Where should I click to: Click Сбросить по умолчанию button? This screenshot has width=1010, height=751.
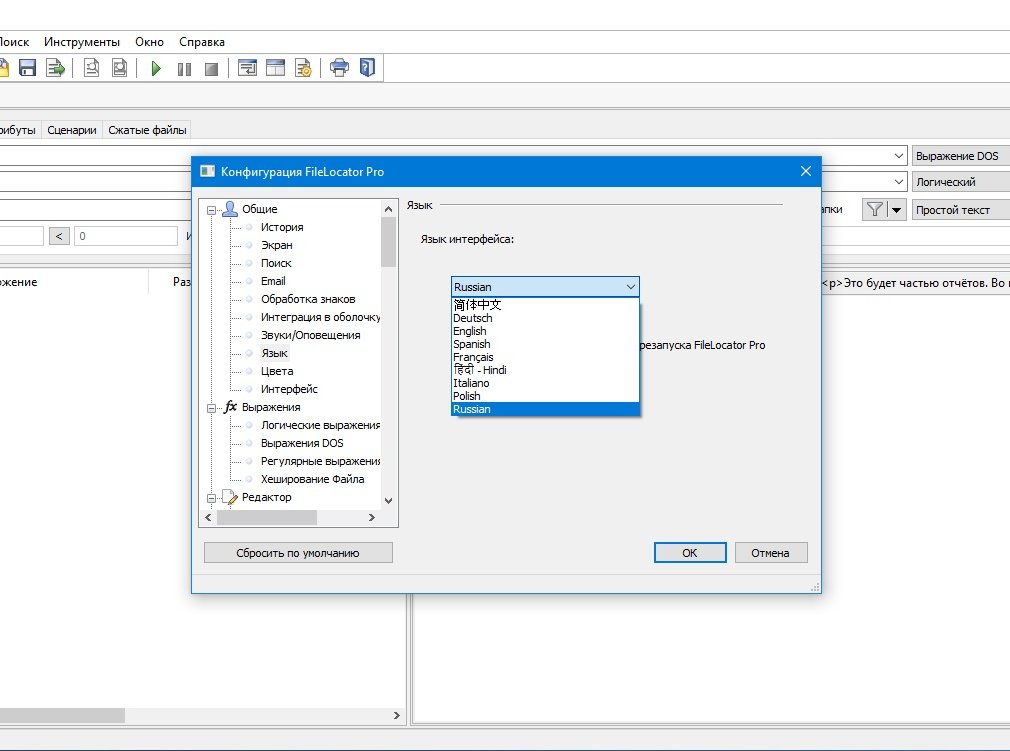click(x=298, y=553)
